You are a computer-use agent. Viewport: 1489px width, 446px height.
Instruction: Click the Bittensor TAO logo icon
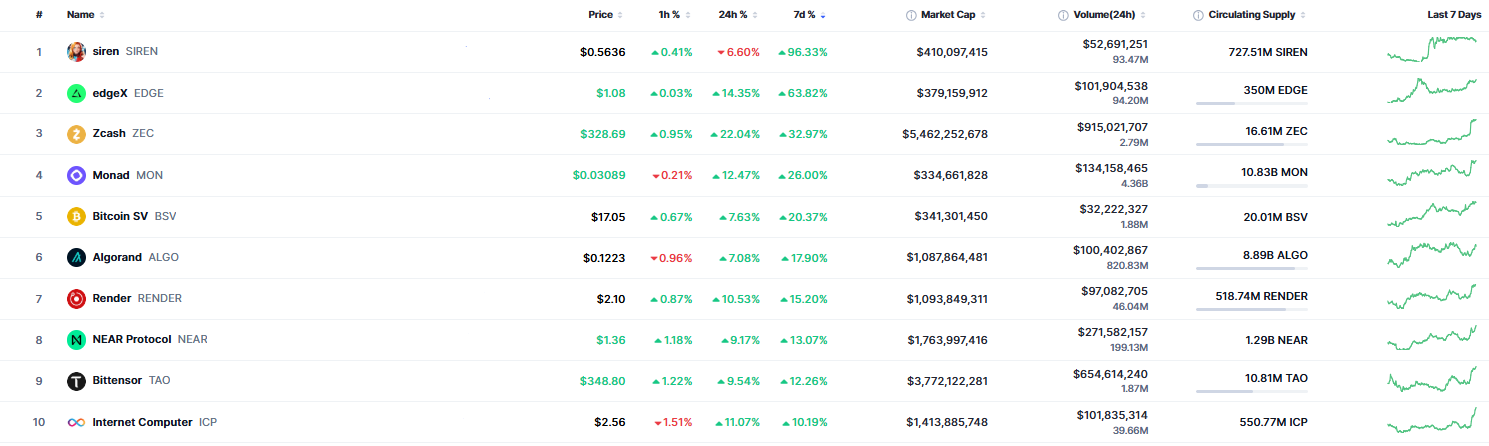pos(76,381)
